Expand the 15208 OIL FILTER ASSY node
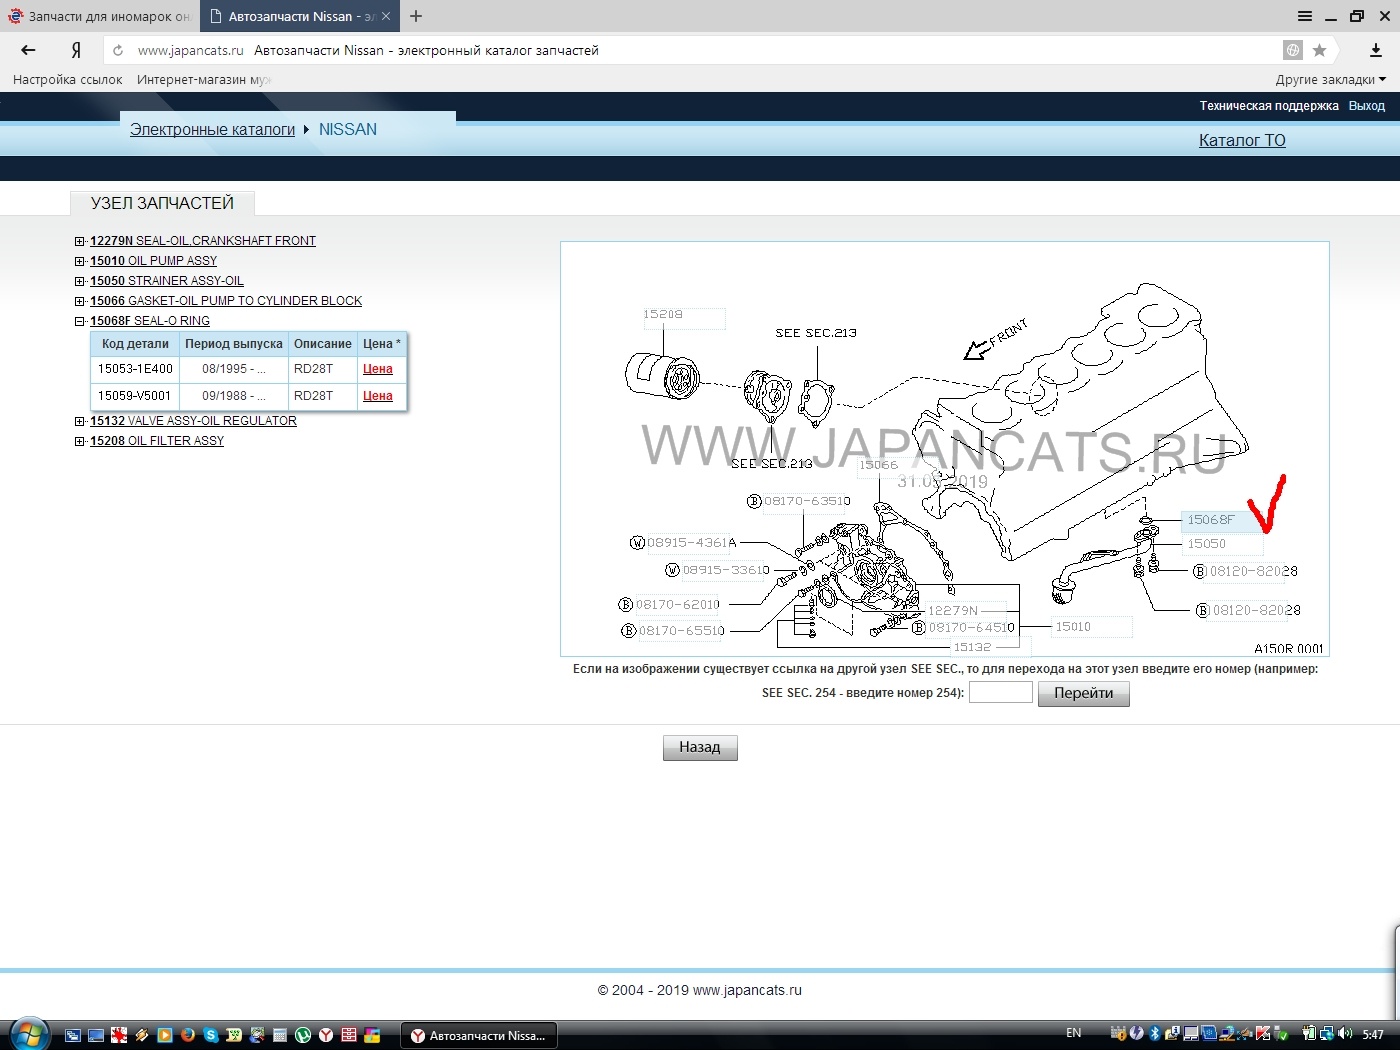The height and width of the screenshot is (1050, 1400). pos(80,441)
